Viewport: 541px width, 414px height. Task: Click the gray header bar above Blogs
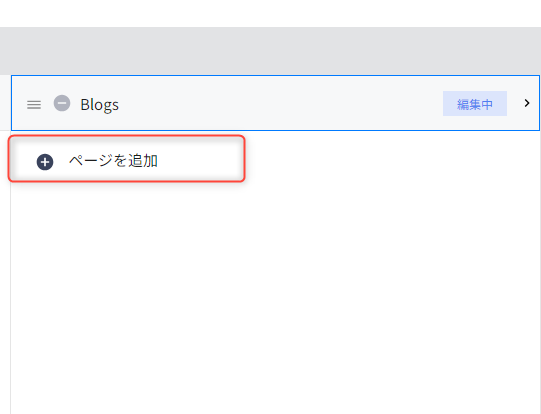[x=270, y=51]
